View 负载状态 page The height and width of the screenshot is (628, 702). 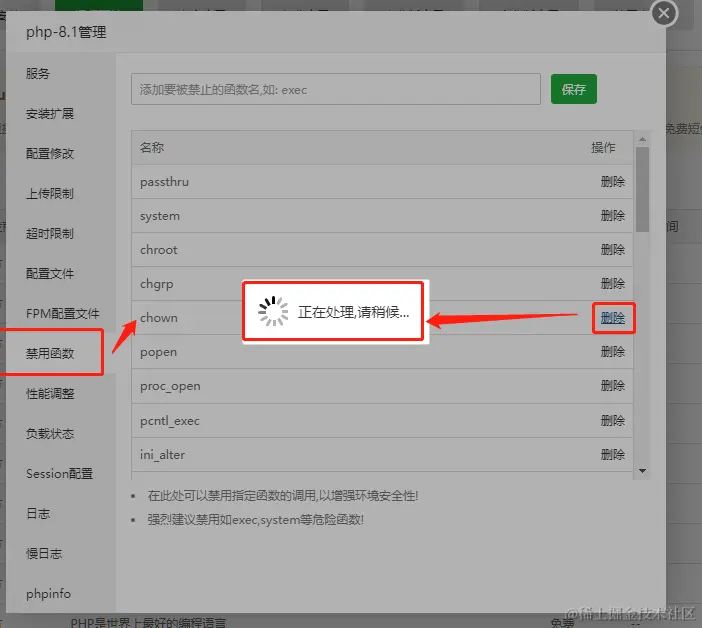click(50, 433)
